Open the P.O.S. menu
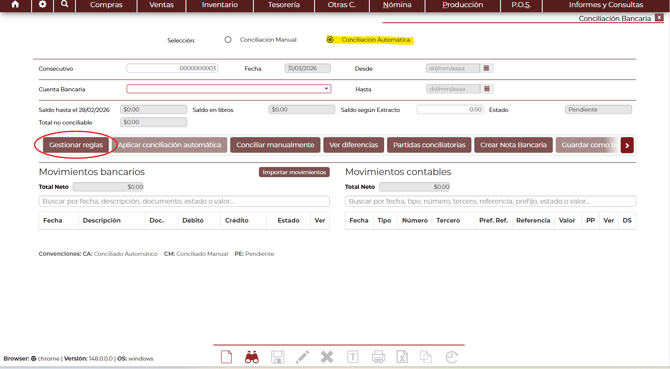 [521, 5]
